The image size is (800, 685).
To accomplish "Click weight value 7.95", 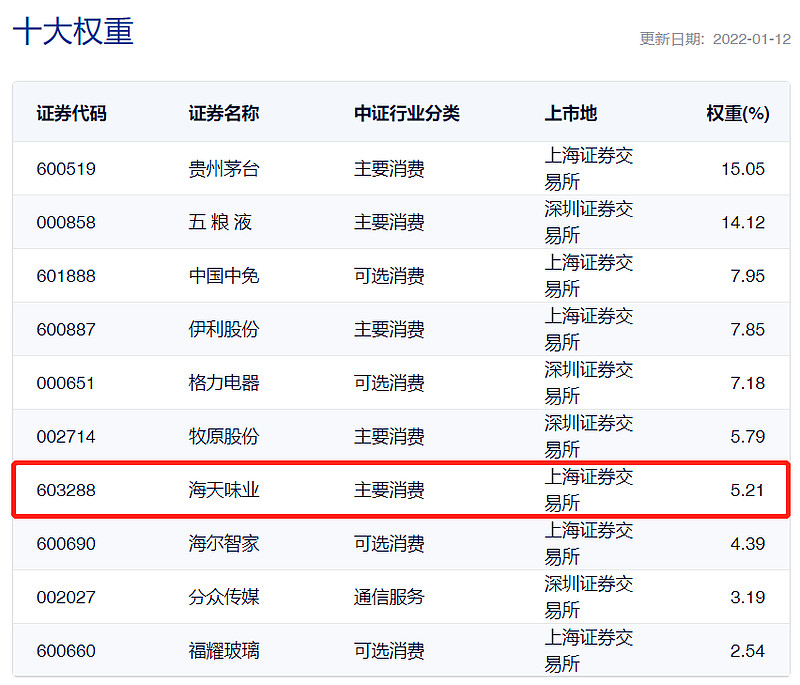I will tap(747, 276).
